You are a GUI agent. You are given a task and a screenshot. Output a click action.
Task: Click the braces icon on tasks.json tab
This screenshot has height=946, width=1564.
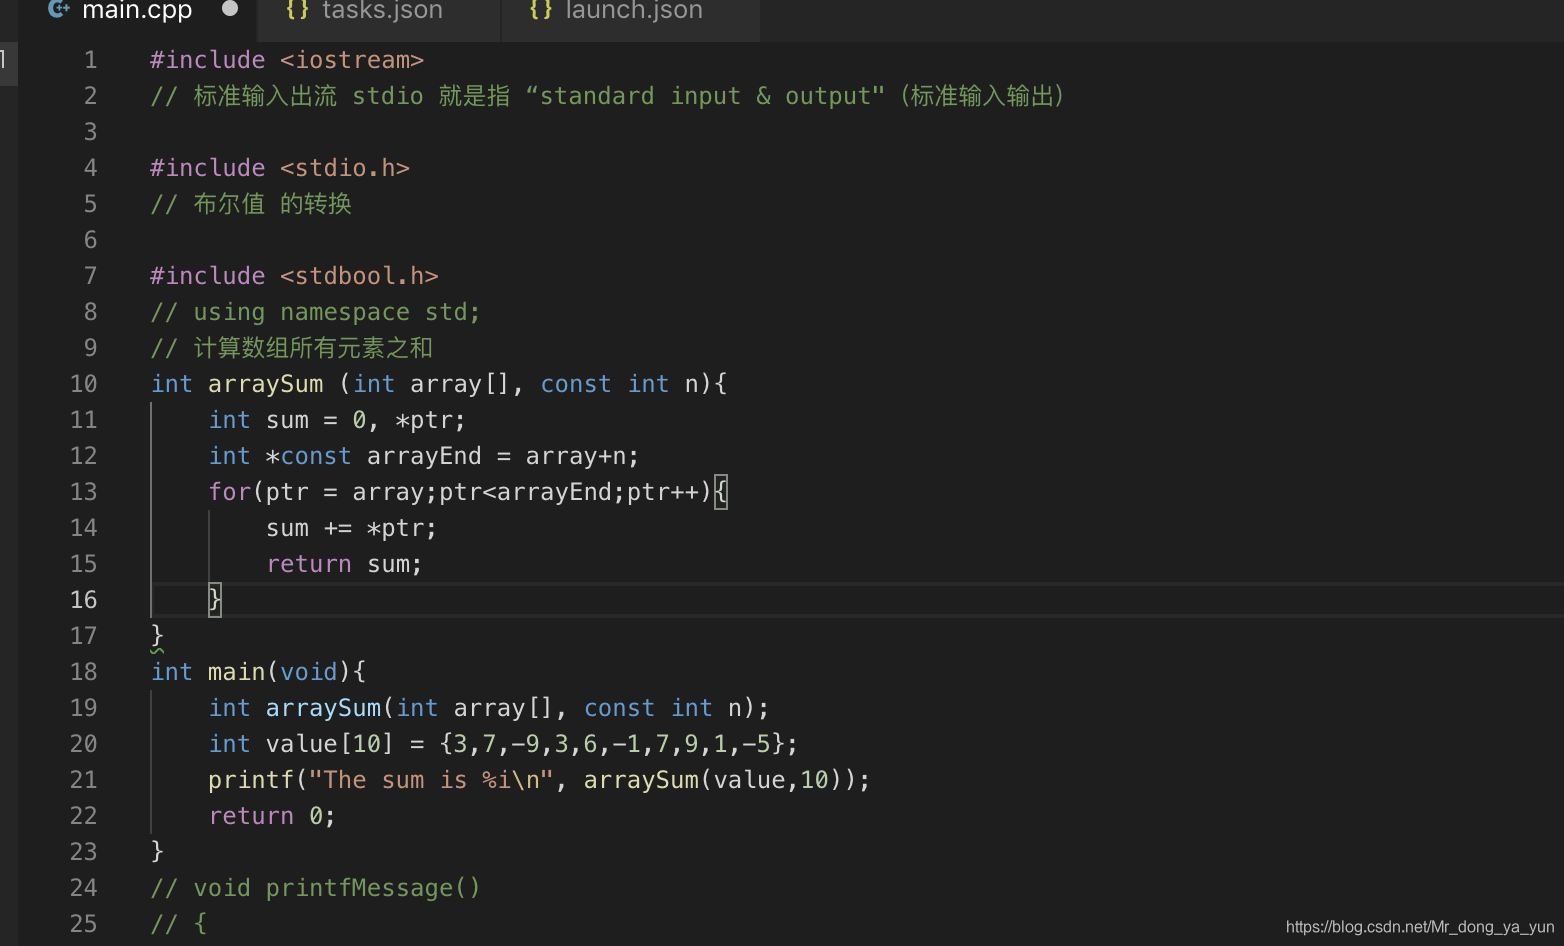coord(296,11)
